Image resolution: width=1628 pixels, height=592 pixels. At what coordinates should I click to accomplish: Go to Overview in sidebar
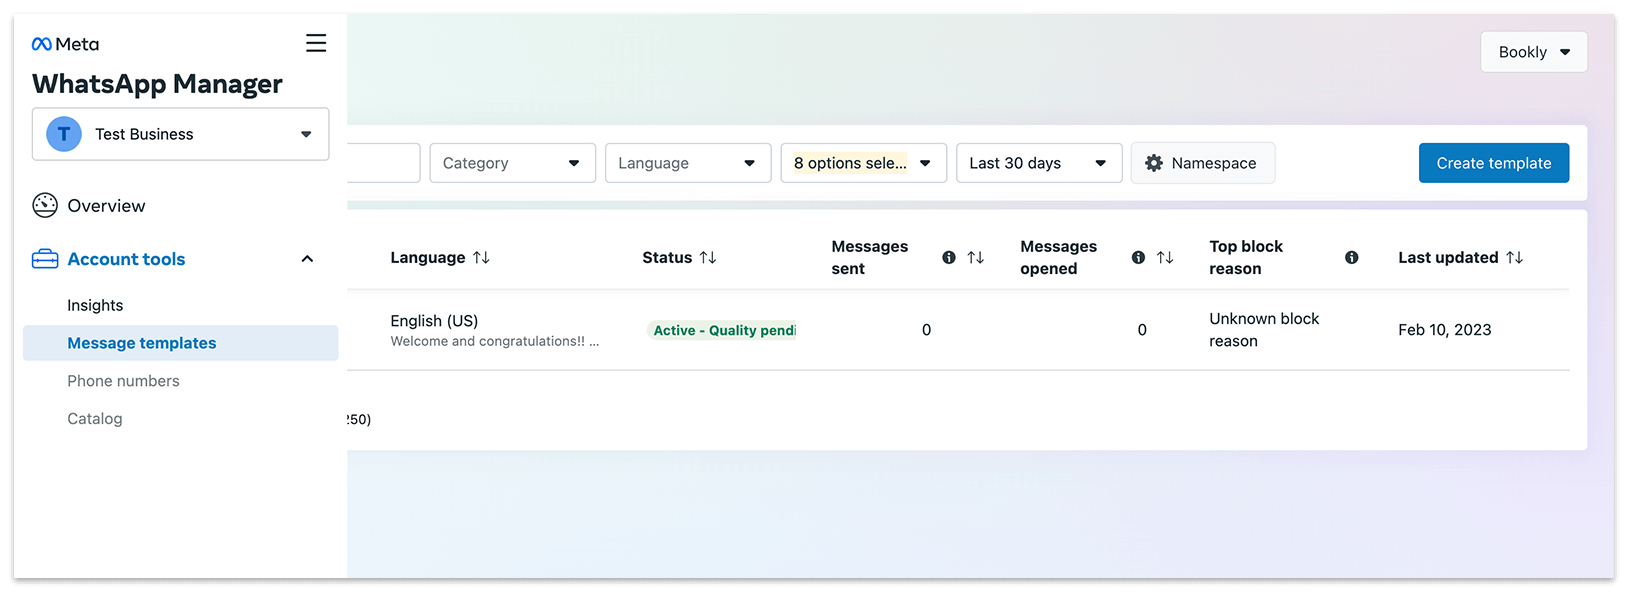coord(106,205)
